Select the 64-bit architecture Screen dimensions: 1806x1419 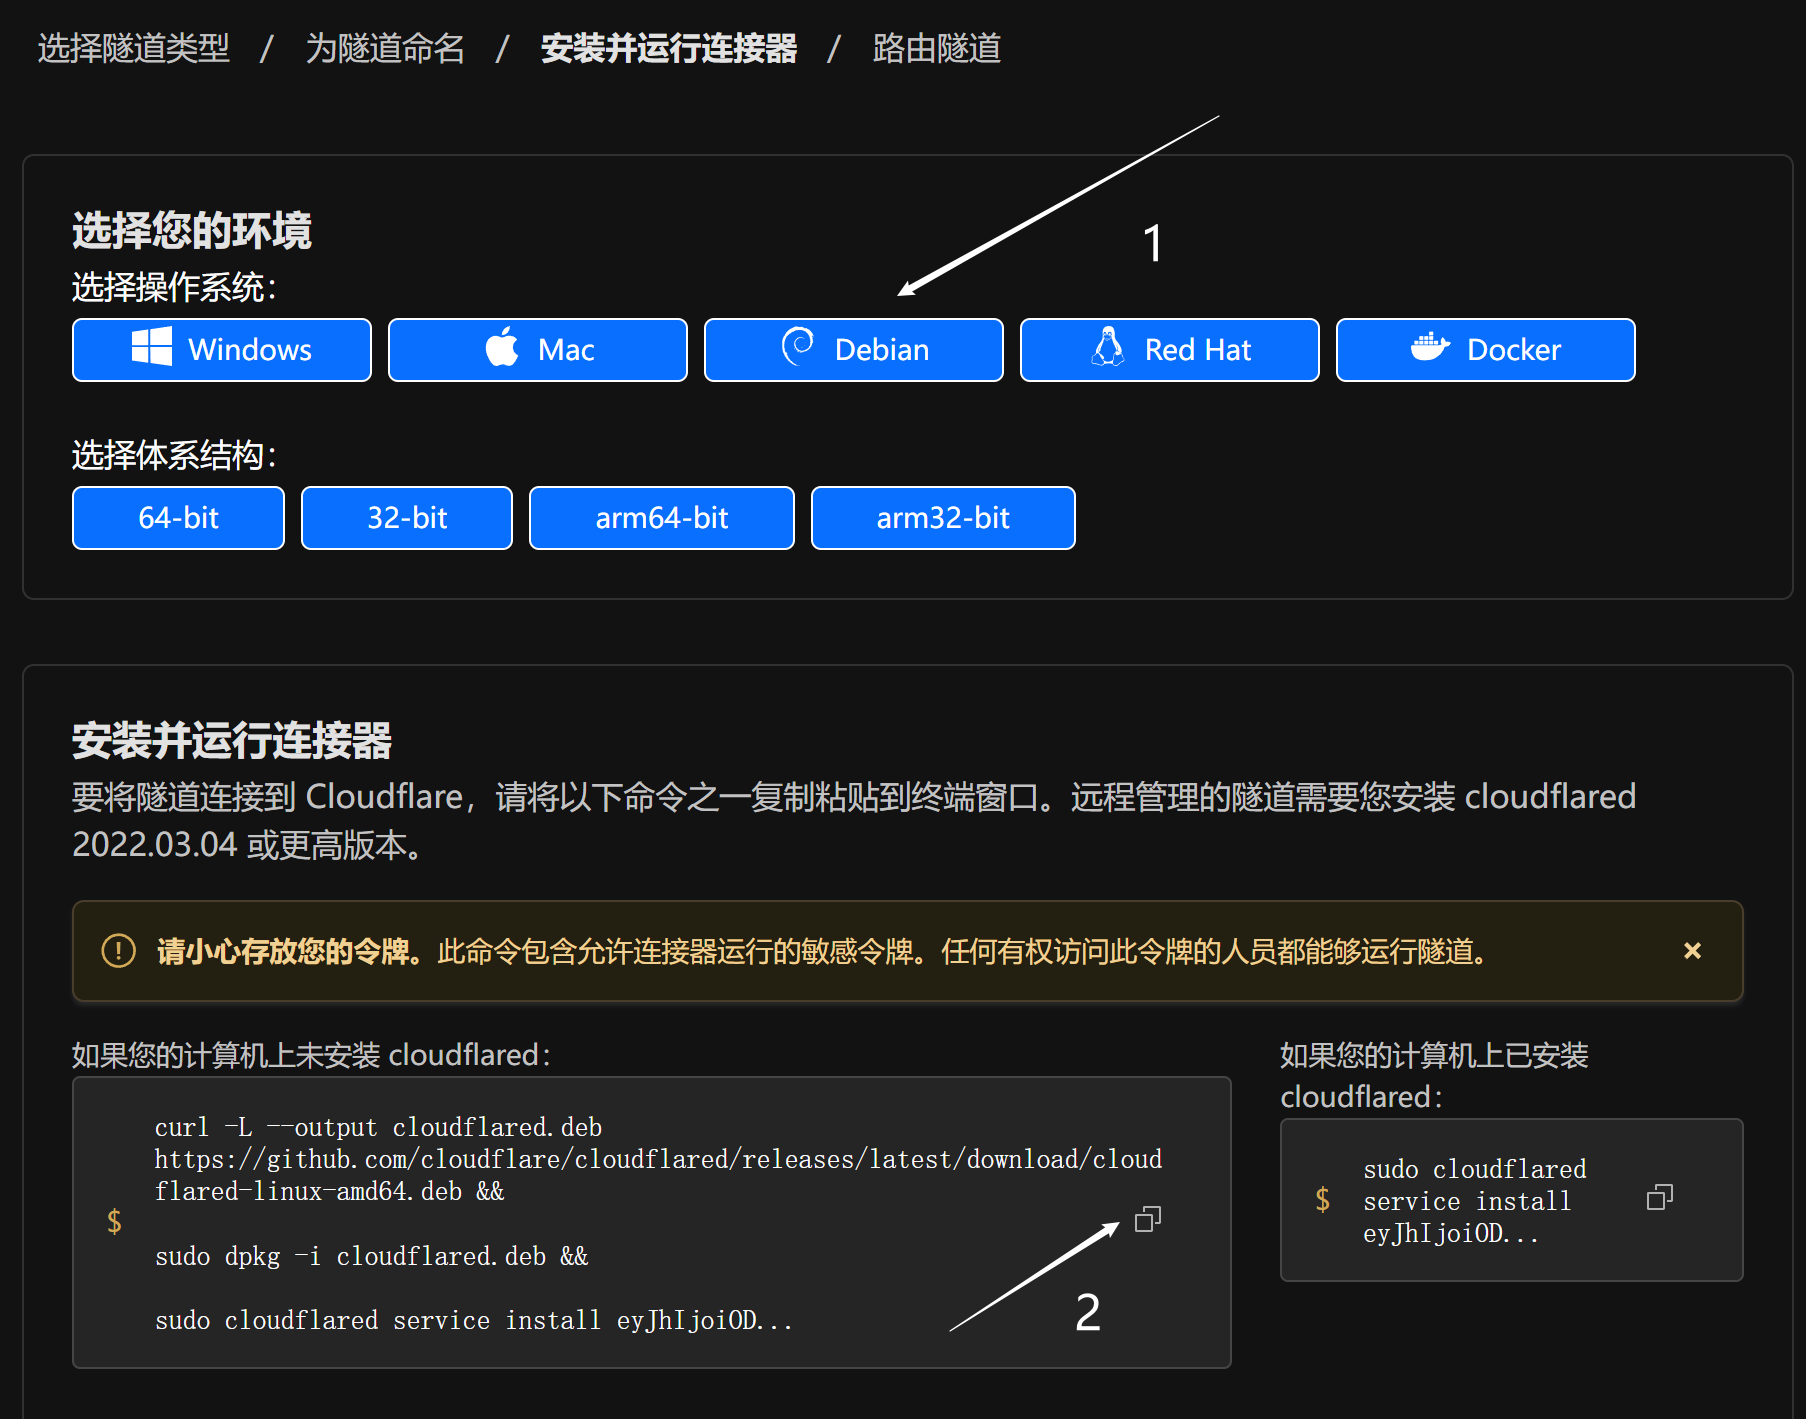click(x=178, y=518)
